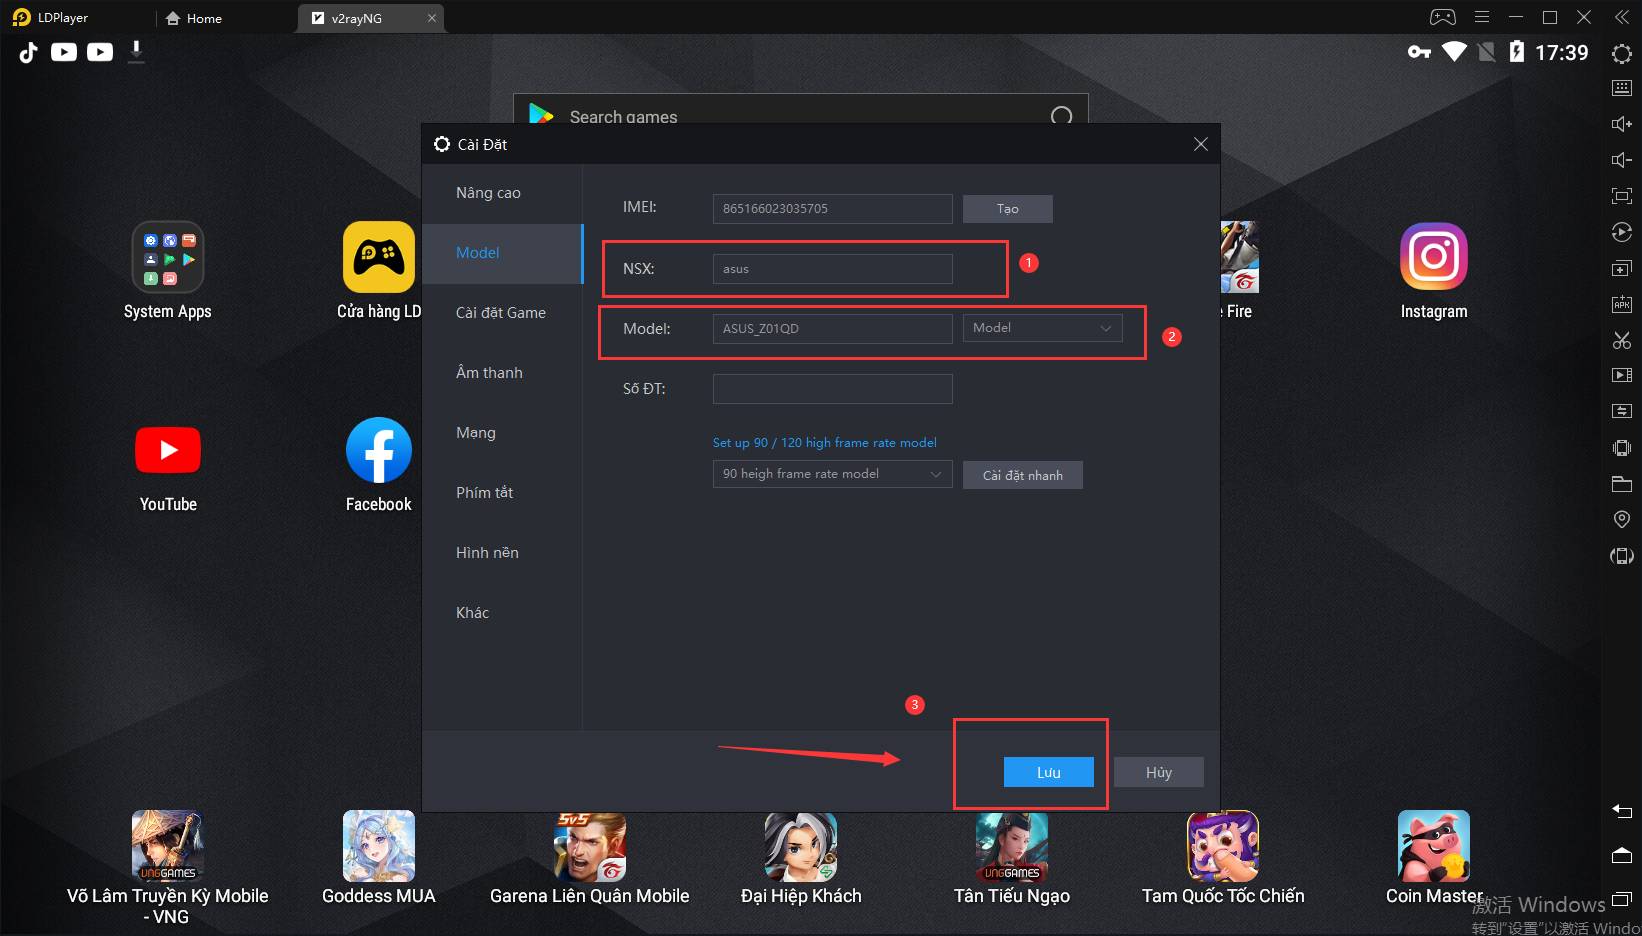Click the search magnifier icon in games bar
Image resolution: width=1642 pixels, height=936 pixels.
(x=1061, y=116)
